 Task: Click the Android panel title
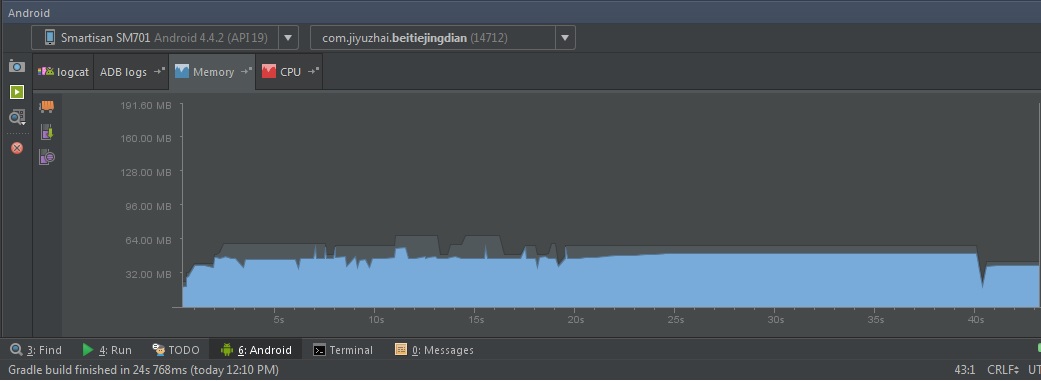(29, 13)
